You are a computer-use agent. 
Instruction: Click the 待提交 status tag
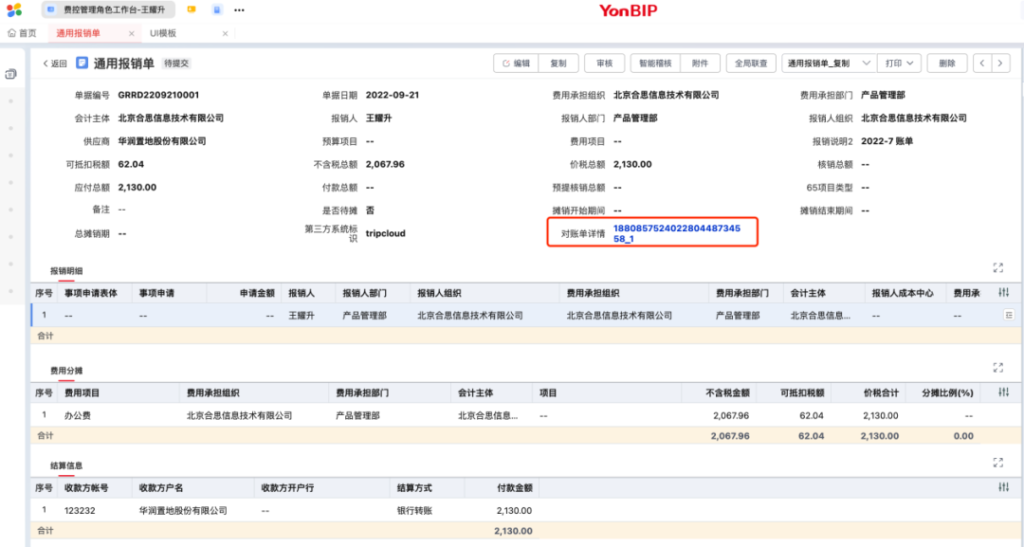(176, 63)
